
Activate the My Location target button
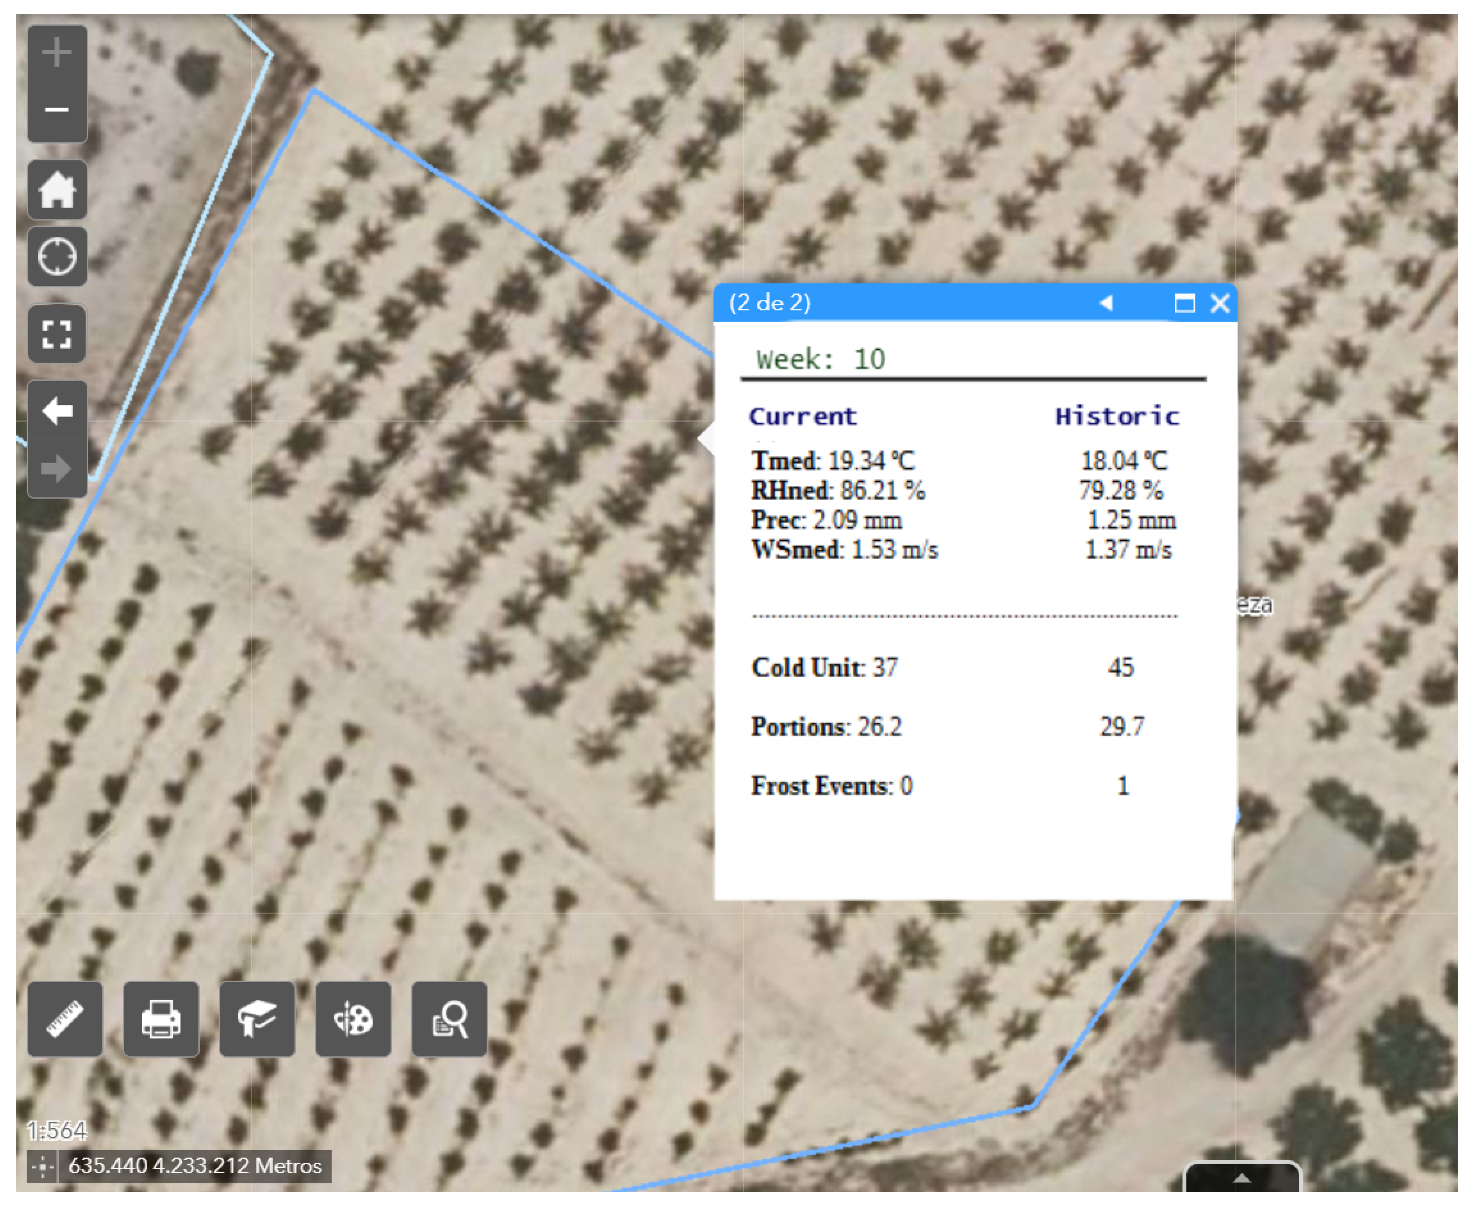click(x=57, y=257)
